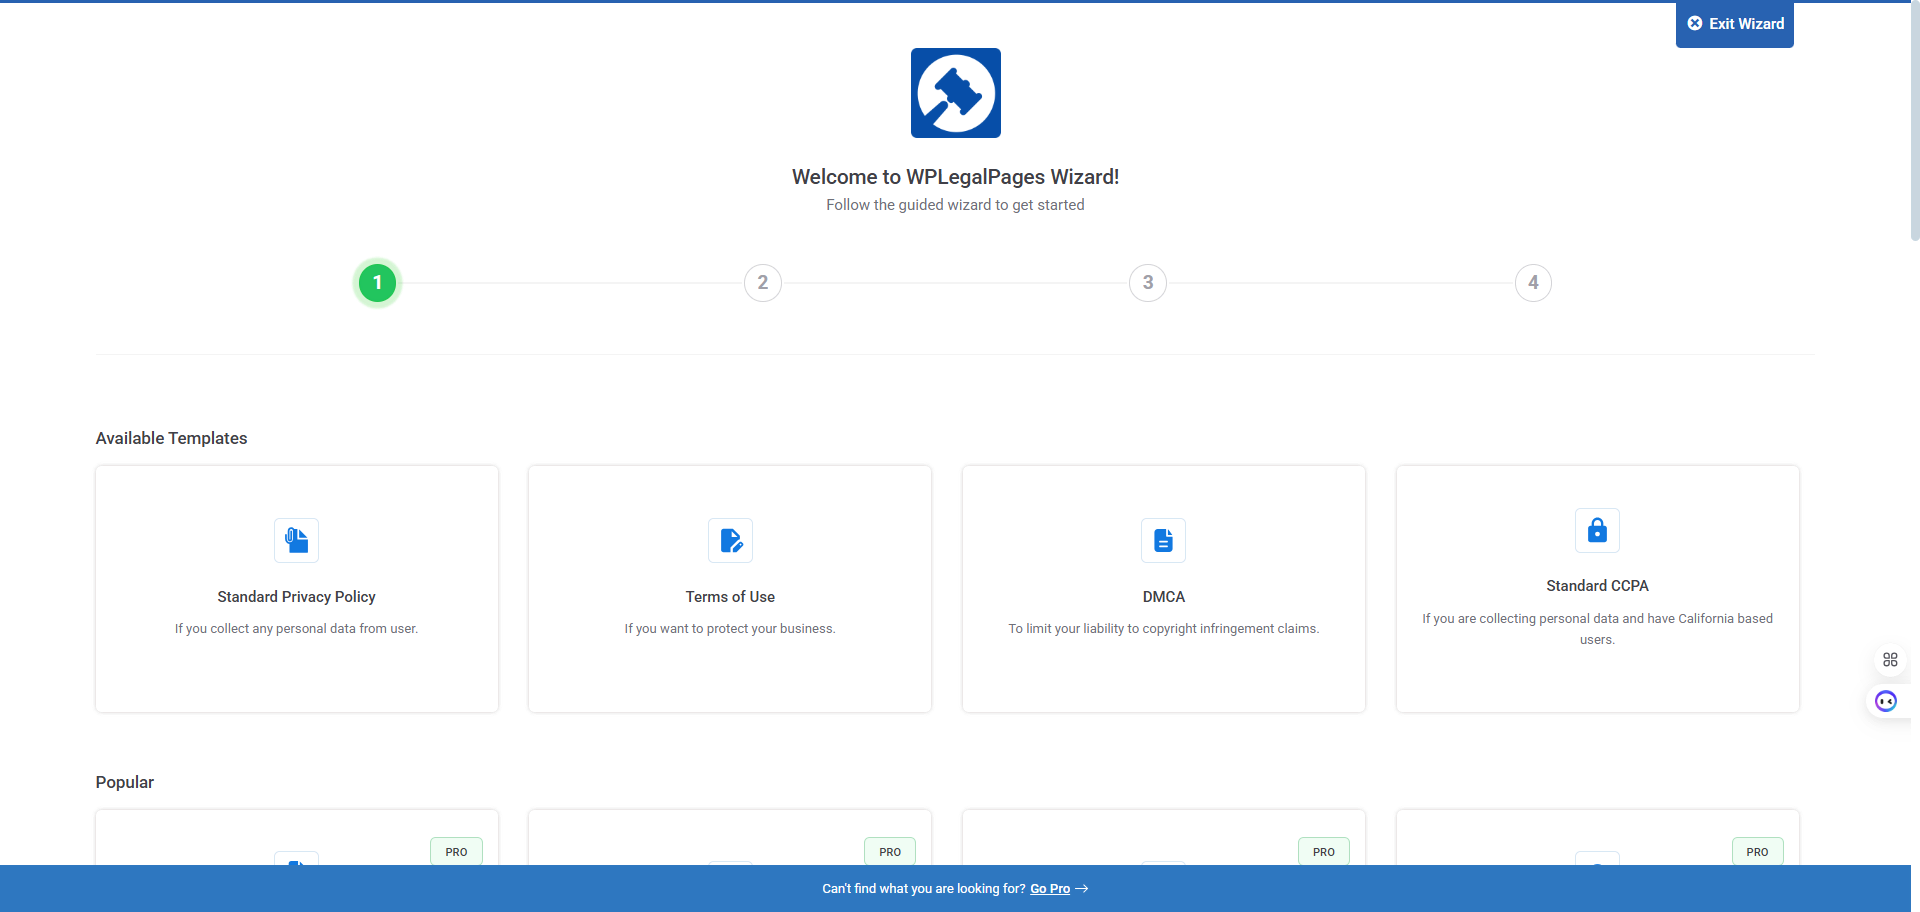Screen dimensions: 1920x912
Task: Click wizard step 3 circle
Action: point(1147,283)
